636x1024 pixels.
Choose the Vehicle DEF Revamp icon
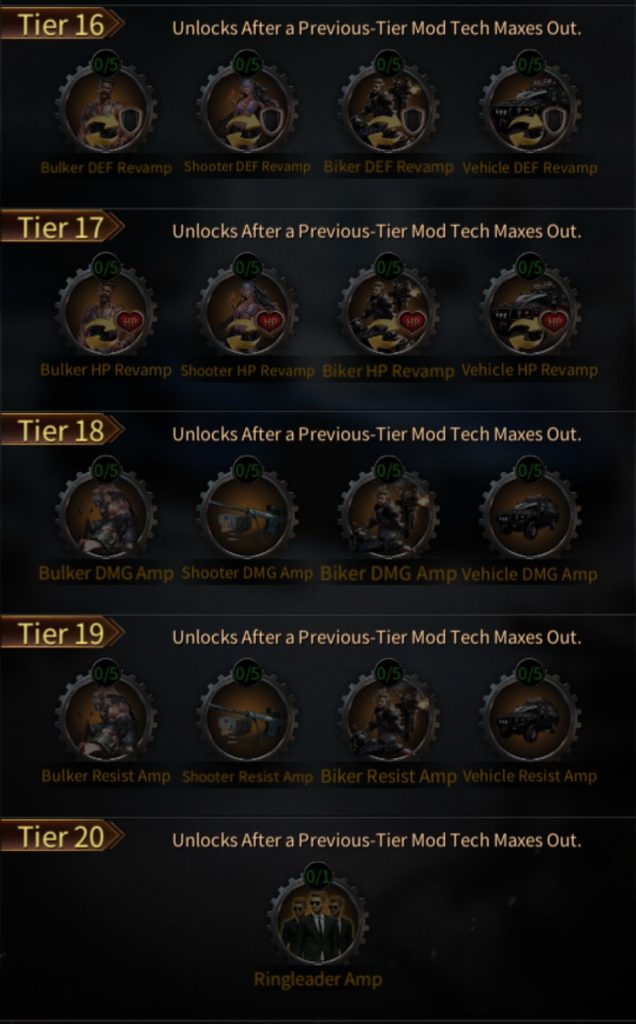tap(530, 106)
